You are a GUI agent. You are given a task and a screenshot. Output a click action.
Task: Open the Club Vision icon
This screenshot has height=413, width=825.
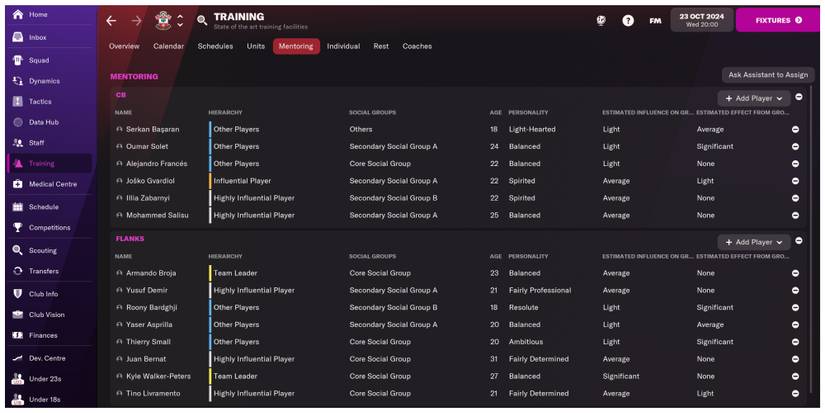[18, 315]
